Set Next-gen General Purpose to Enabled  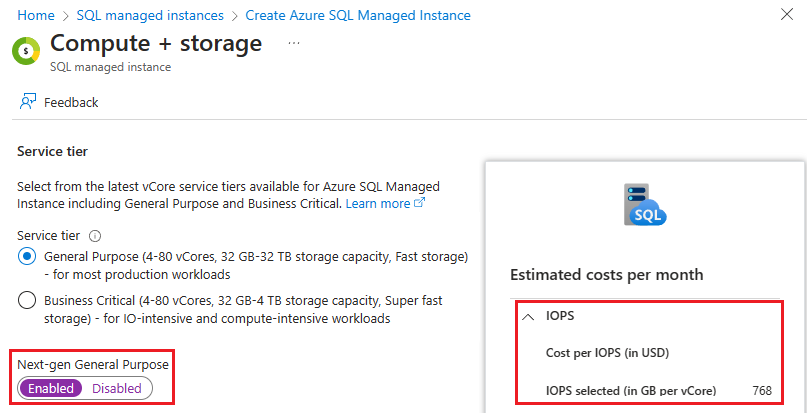point(52,388)
